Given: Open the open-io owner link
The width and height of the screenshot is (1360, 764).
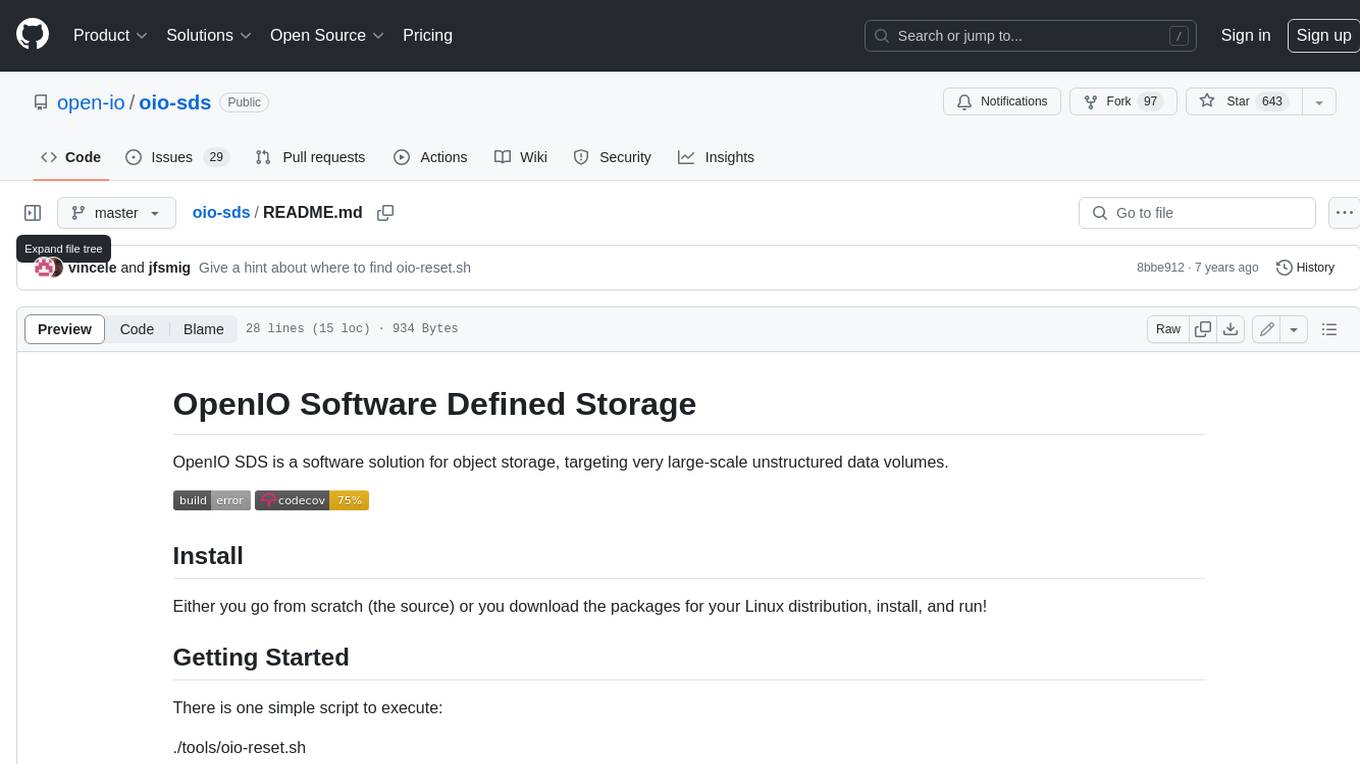Looking at the screenshot, I should (90, 102).
